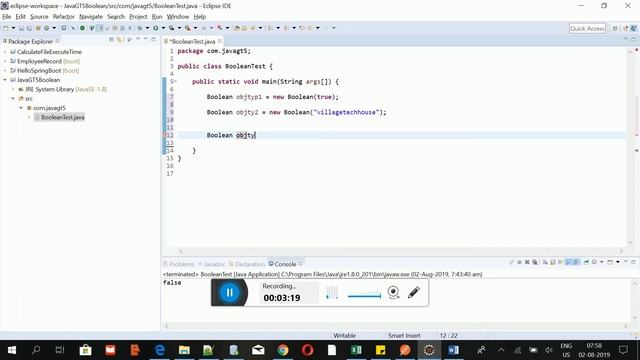
Task: Expand the HelloSpringBoot project
Action: pyautogui.click(x=5, y=71)
